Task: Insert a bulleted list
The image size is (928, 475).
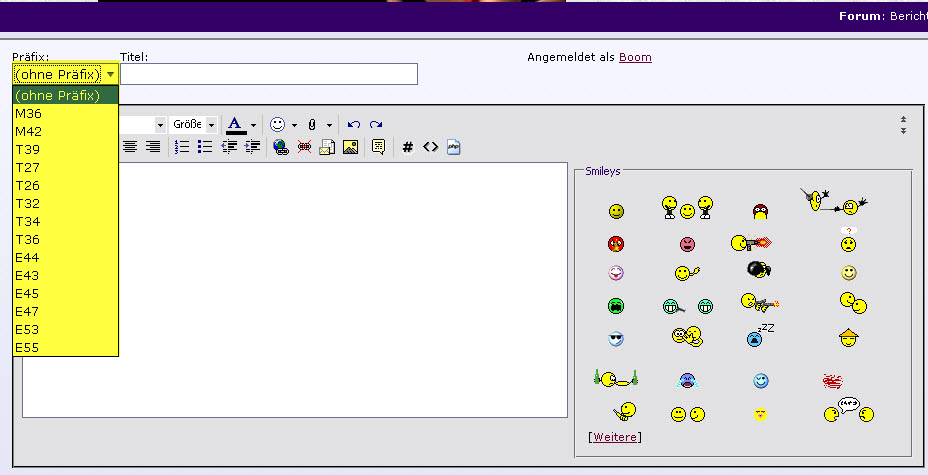Action: [205, 147]
